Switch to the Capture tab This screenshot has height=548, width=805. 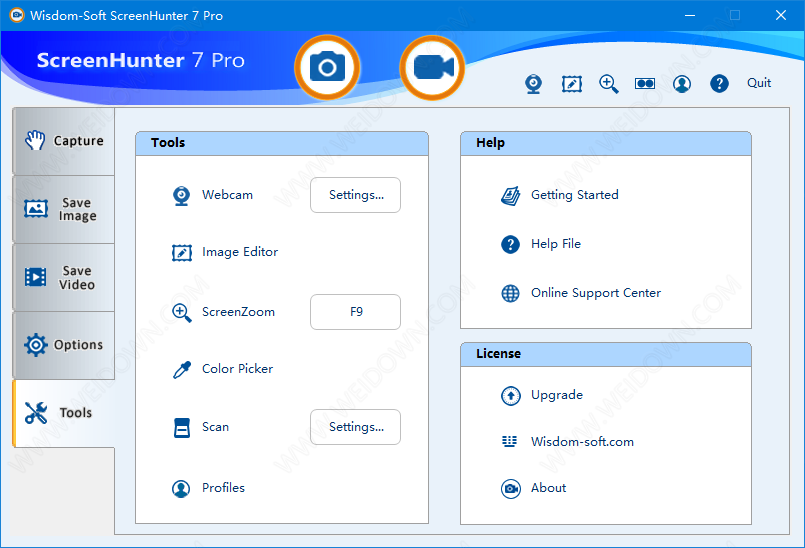(64, 141)
